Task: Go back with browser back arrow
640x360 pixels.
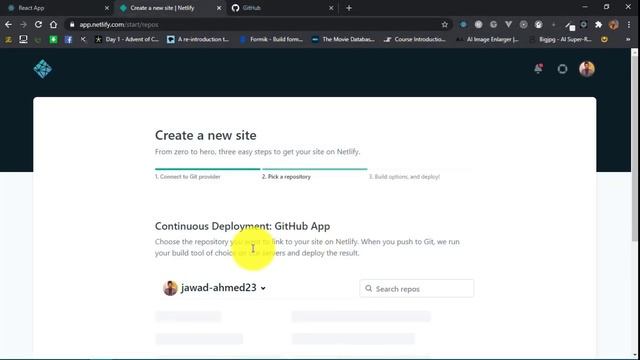Action: click(8, 24)
